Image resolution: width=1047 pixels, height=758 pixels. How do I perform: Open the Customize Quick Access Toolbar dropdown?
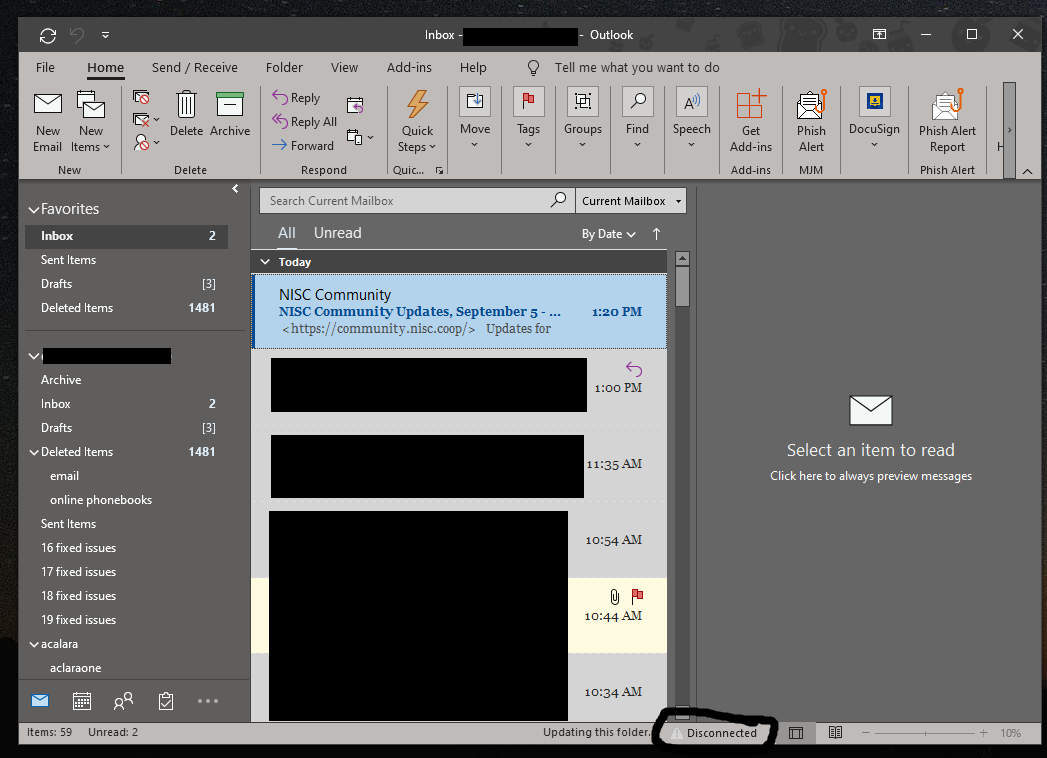pos(106,35)
